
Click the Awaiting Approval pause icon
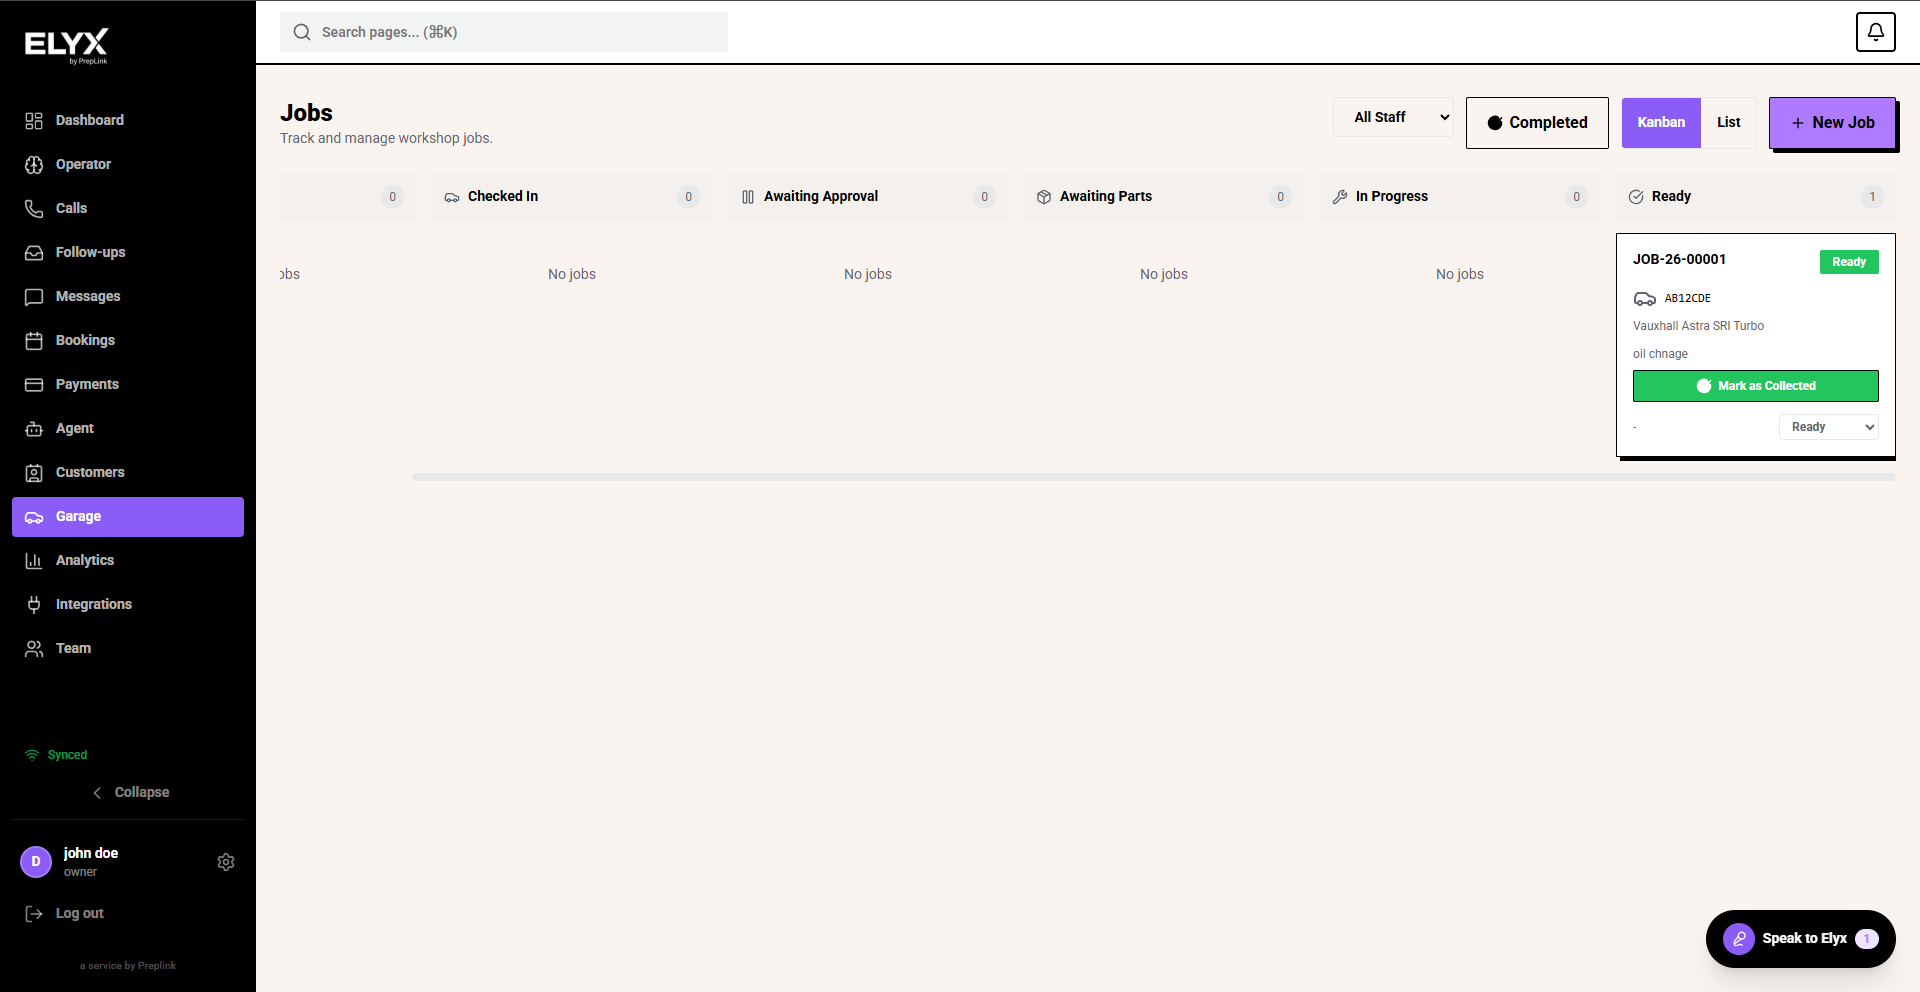(748, 197)
